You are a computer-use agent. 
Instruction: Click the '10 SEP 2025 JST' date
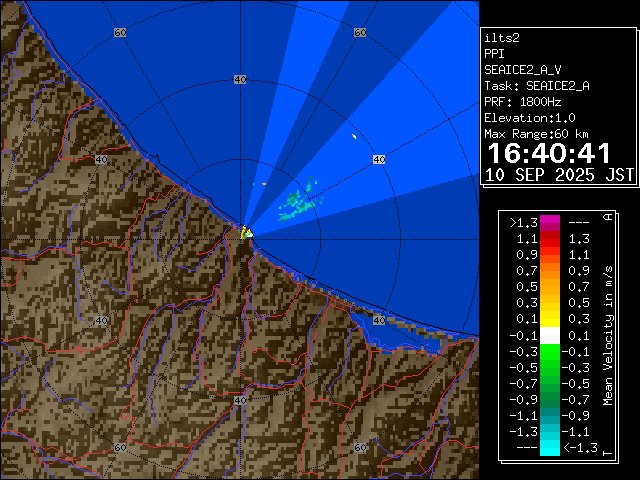coord(558,174)
